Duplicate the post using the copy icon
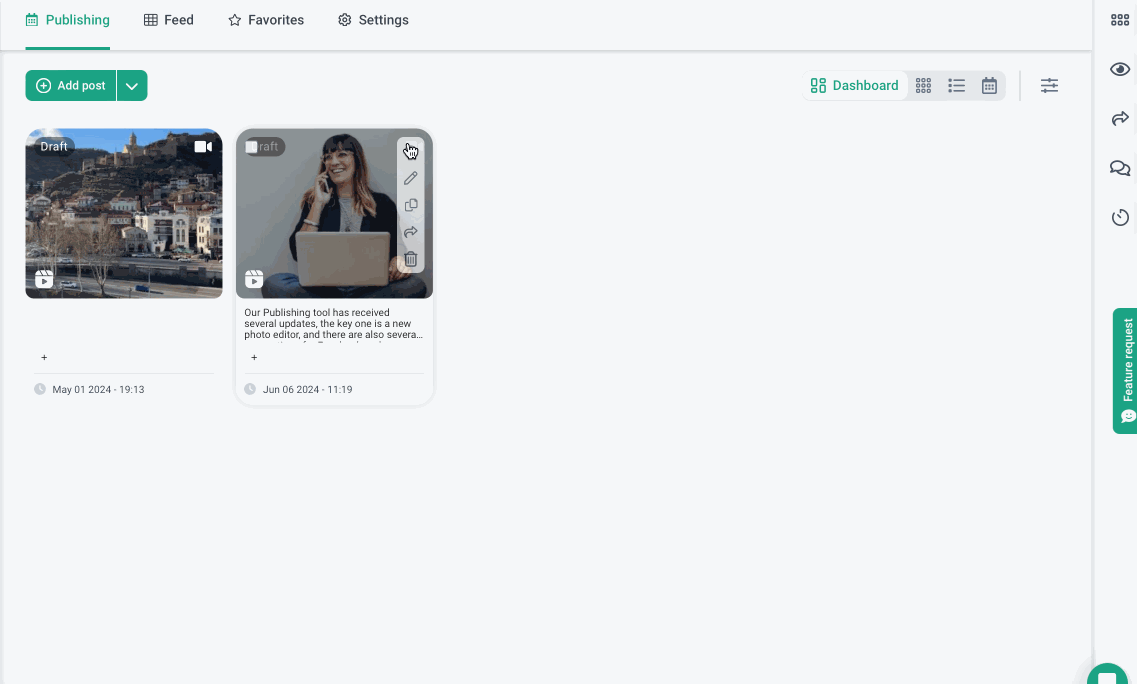Viewport: 1137px width, 684px height. tap(410, 205)
